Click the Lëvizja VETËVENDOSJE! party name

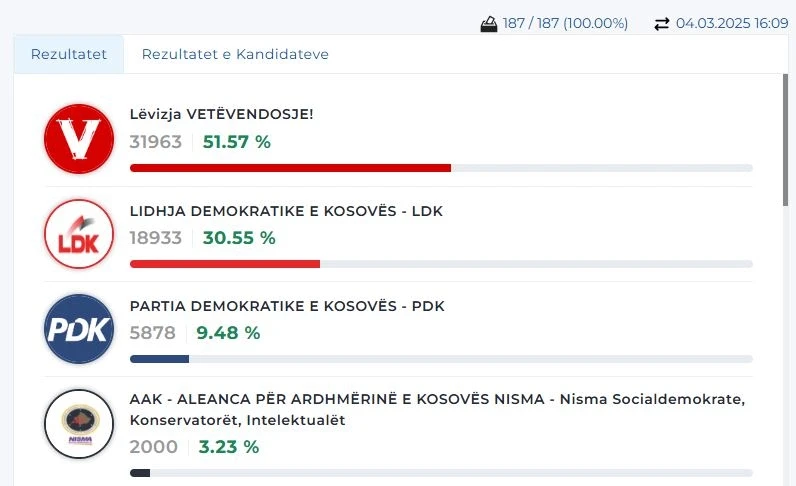pyautogui.click(x=221, y=115)
